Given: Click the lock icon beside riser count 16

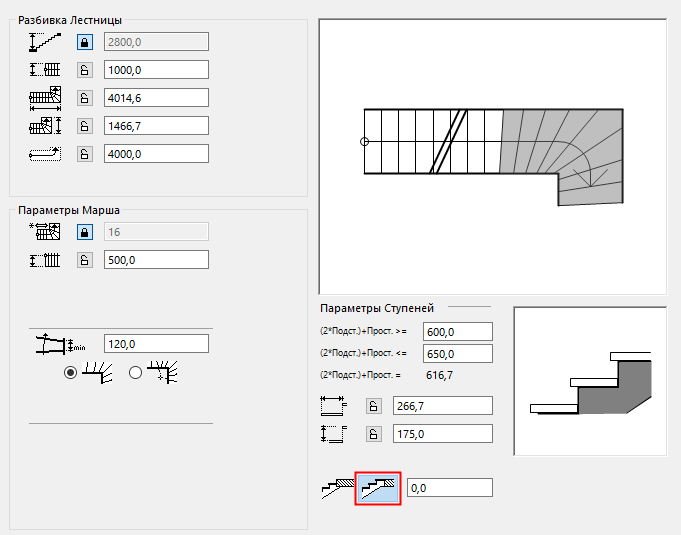Looking at the screenshot, I should point(85,231).
